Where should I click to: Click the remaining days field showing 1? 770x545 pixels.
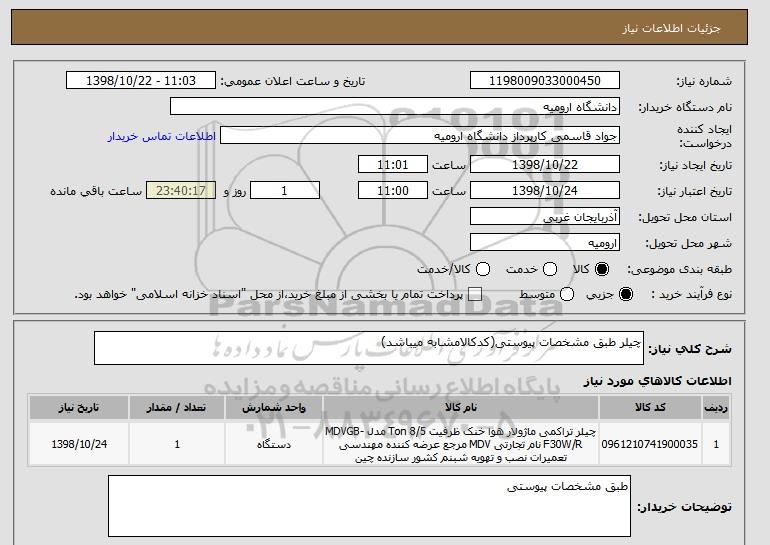pyautogui.click(x=285, y=190)
